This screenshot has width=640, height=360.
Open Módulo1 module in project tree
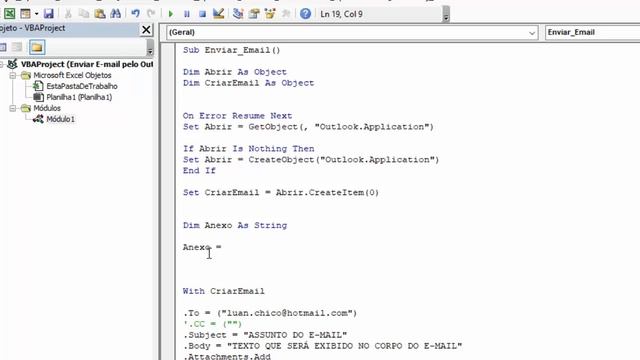tap(60, 119)
